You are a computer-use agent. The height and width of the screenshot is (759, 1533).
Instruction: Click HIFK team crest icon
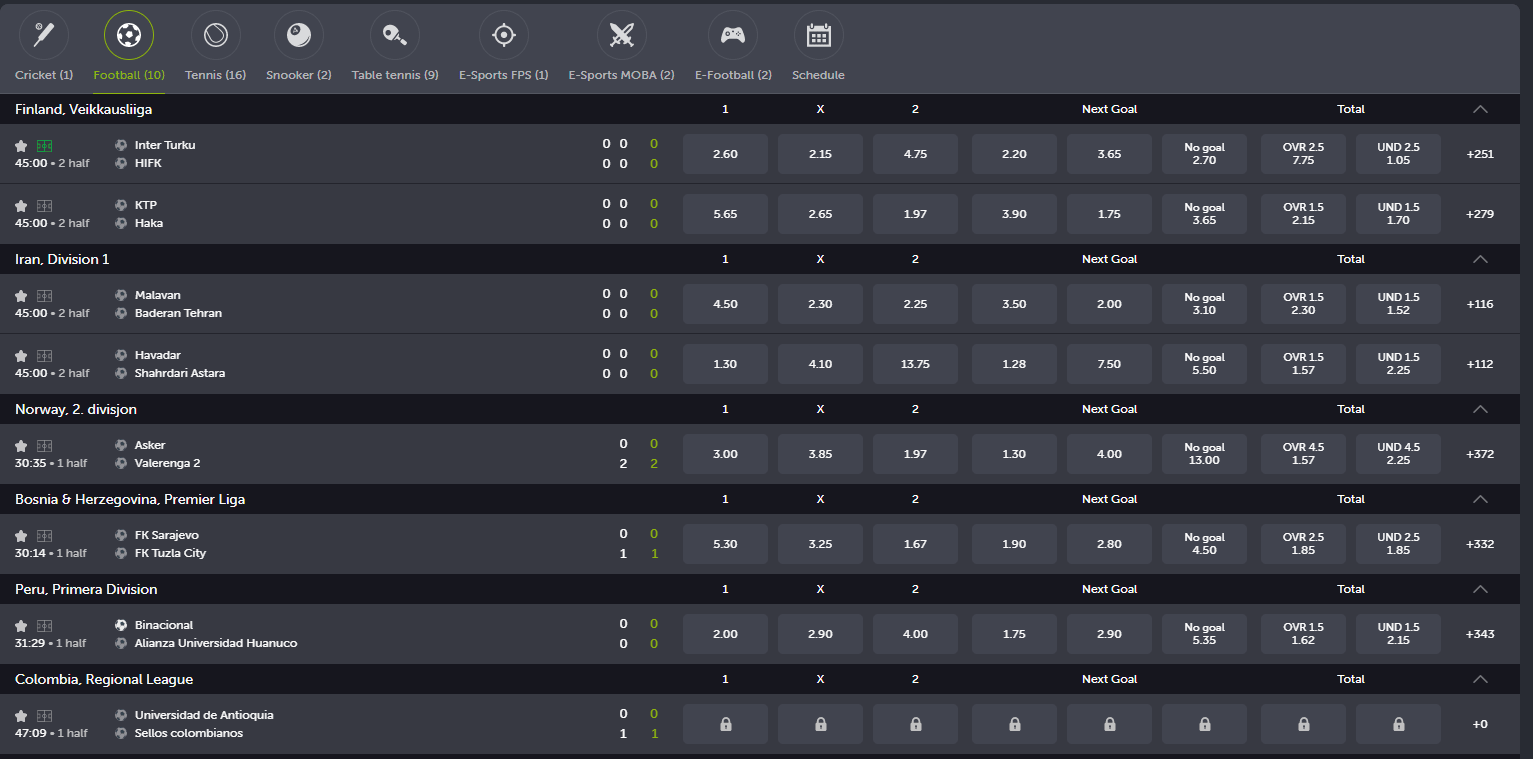(121, 163)
